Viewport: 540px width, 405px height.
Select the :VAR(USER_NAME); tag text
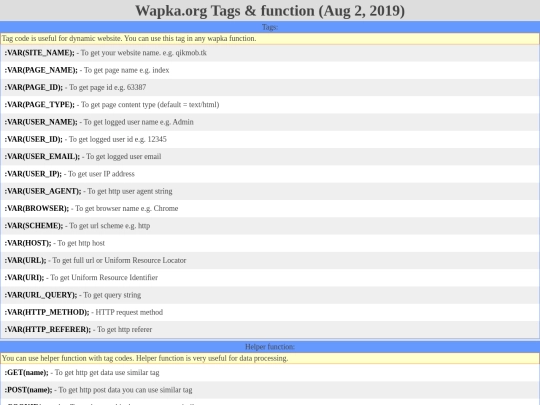point(41,122)
